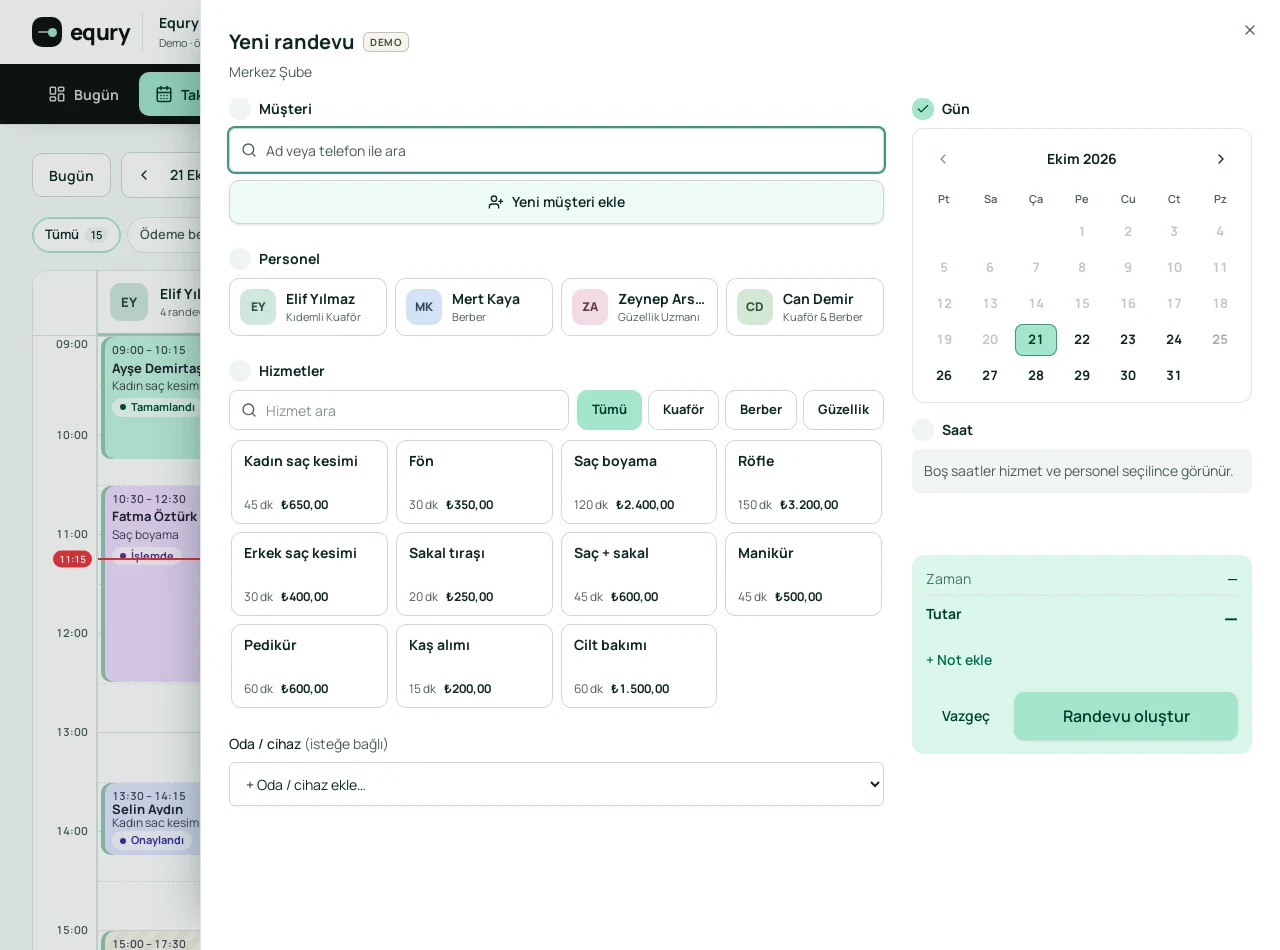
Task: Go to previous month in calendar
Action: (943, 159)
